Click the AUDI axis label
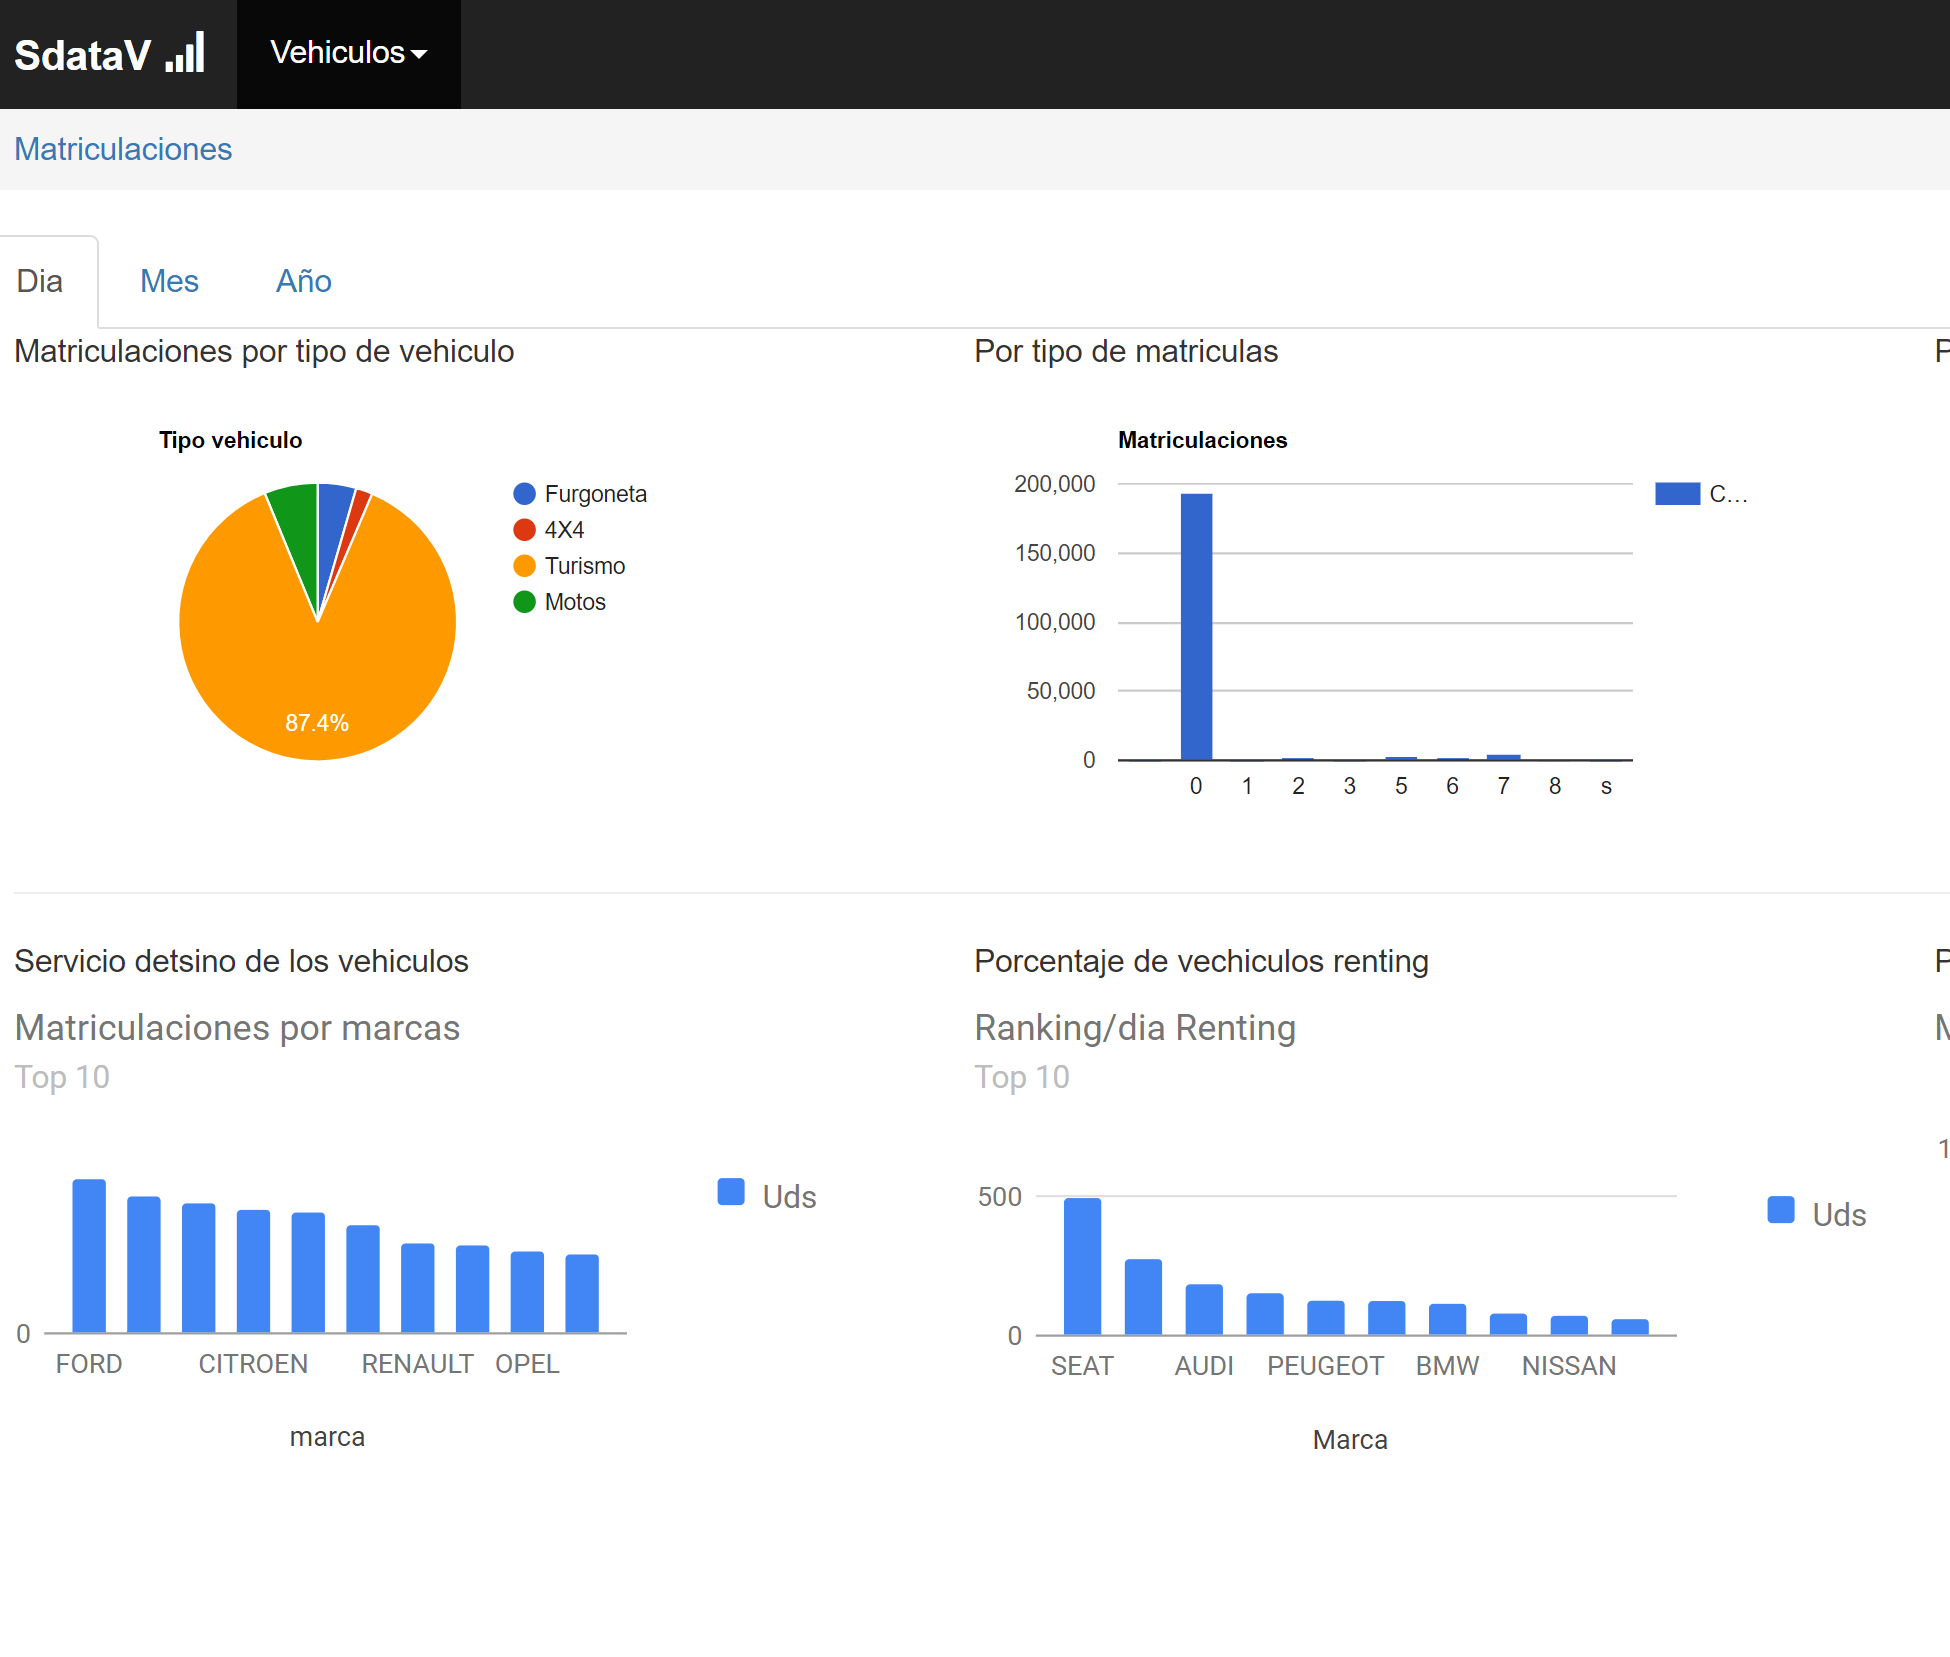This screenshot has height=1657, width=1950. click(x=1204, y=1366)
